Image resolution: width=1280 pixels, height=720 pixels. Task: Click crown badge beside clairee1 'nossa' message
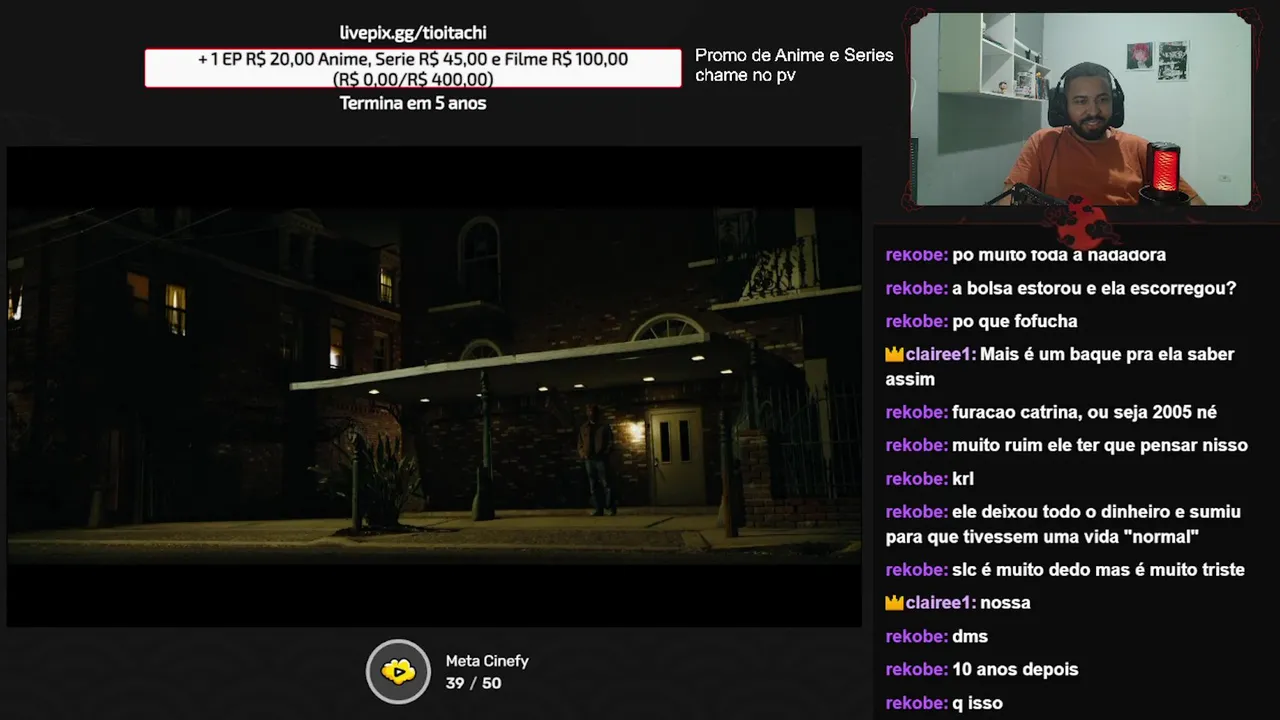coord(894,602)
